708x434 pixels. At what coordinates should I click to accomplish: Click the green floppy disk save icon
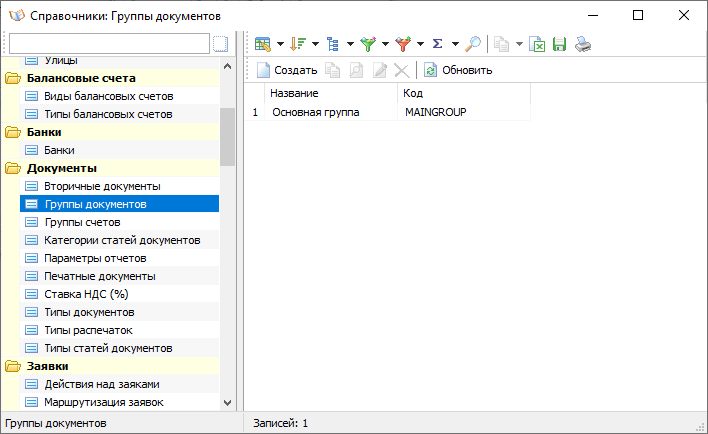pyautogui.click(x=559, y=44)
